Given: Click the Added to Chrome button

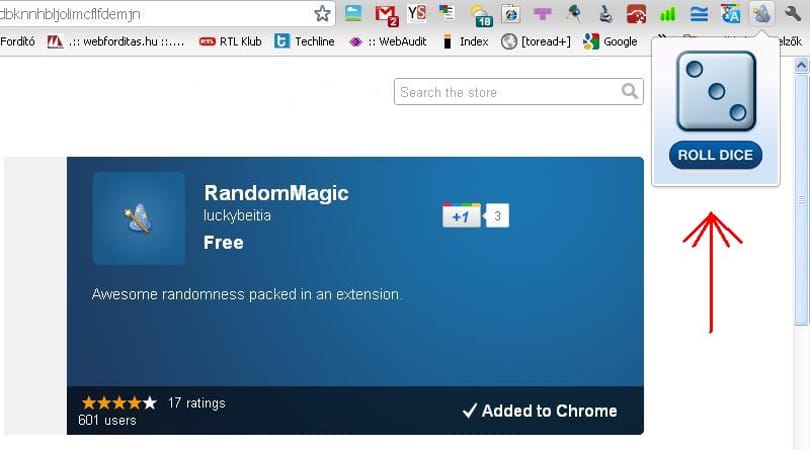Looking at the screenshot, I should point(540,411).
